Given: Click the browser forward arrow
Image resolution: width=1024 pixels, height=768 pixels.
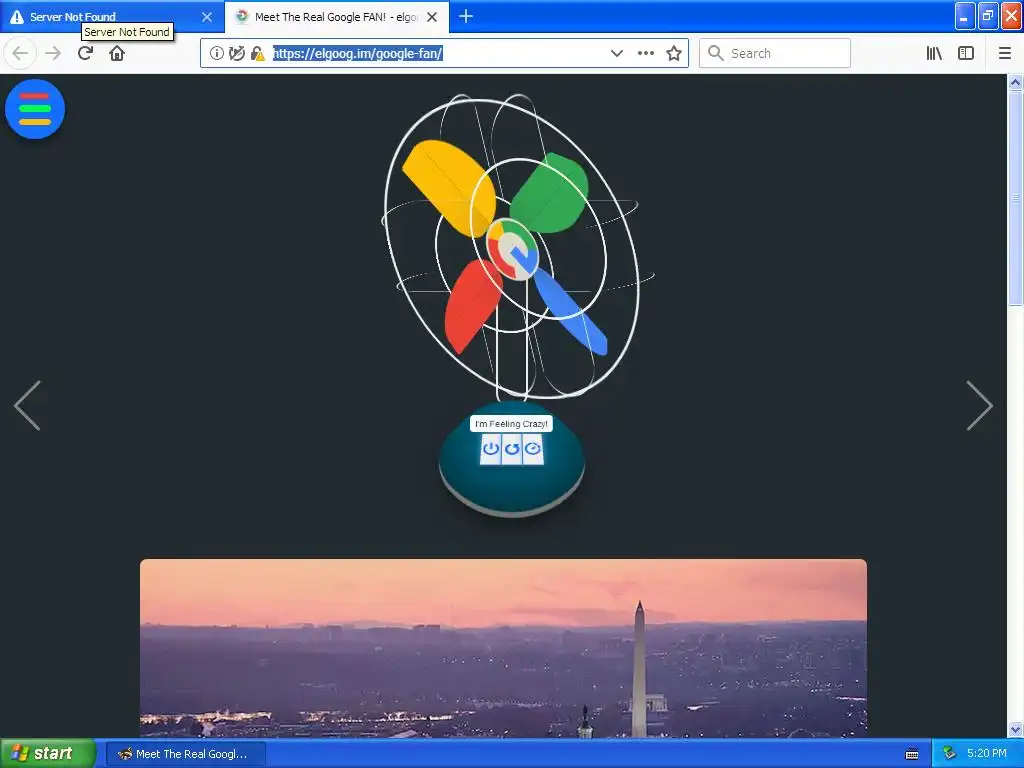Looking at the screenshot, I should 53,53.
